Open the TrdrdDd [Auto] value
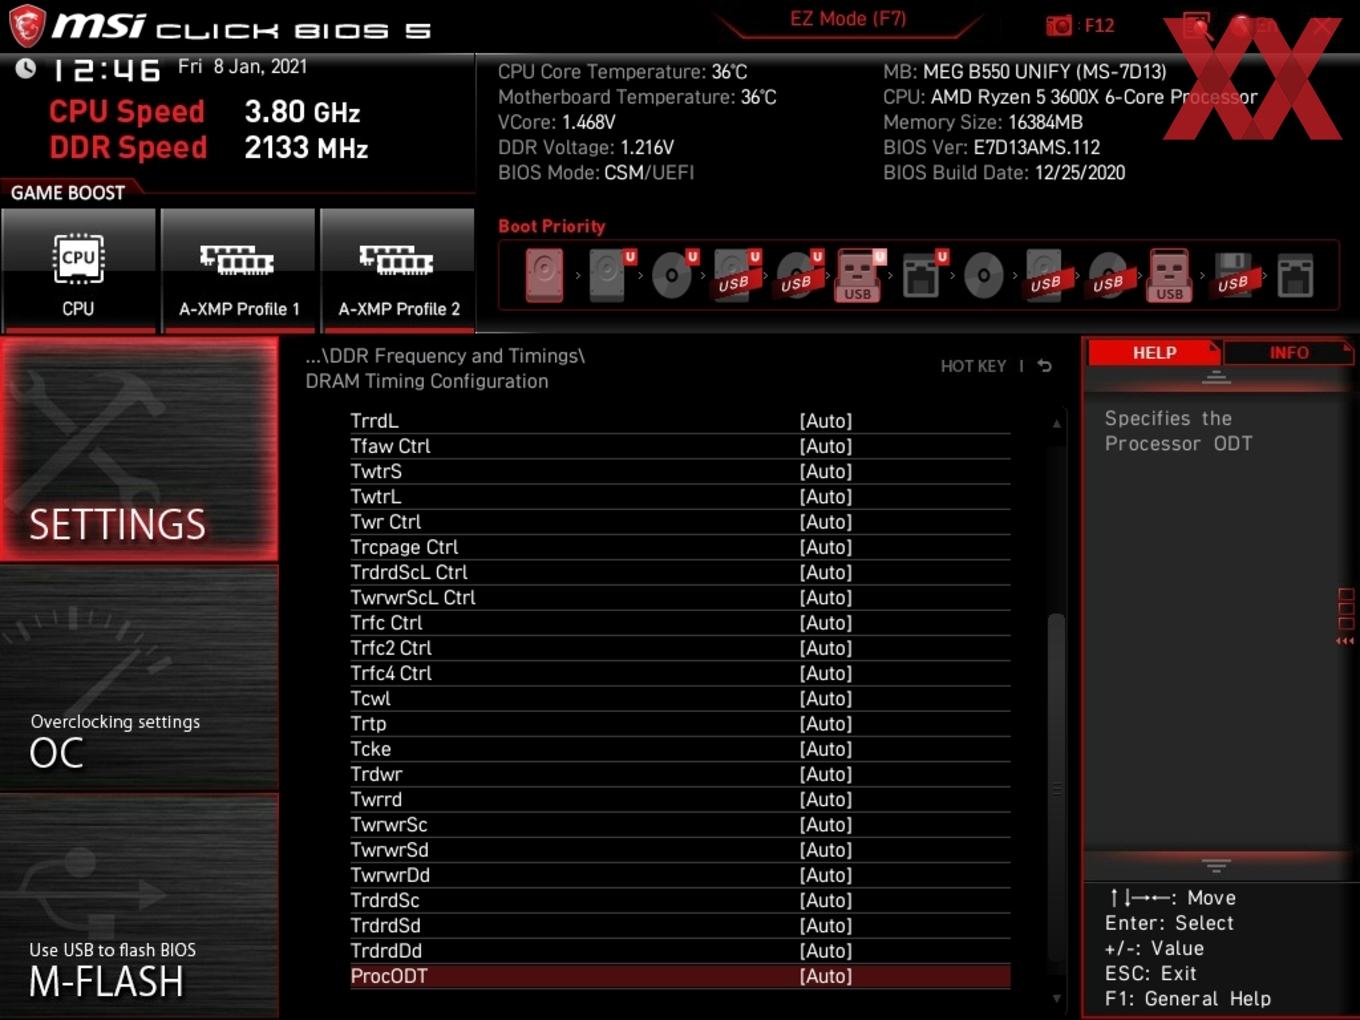Image resolution: width=1360 pixels, height=1020 pixels. pyautogui.click(x=826, y=951)
